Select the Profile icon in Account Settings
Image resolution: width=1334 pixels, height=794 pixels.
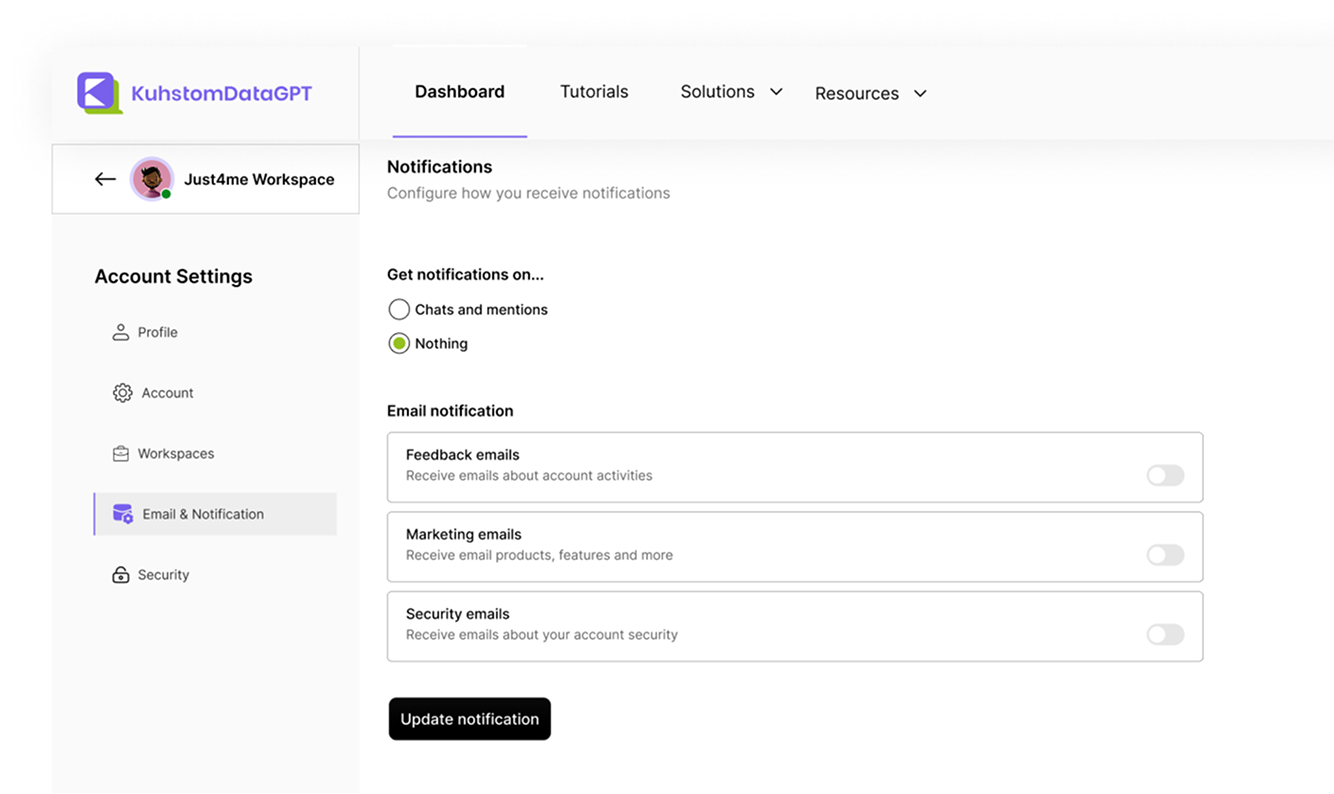[x=120, y=331]
